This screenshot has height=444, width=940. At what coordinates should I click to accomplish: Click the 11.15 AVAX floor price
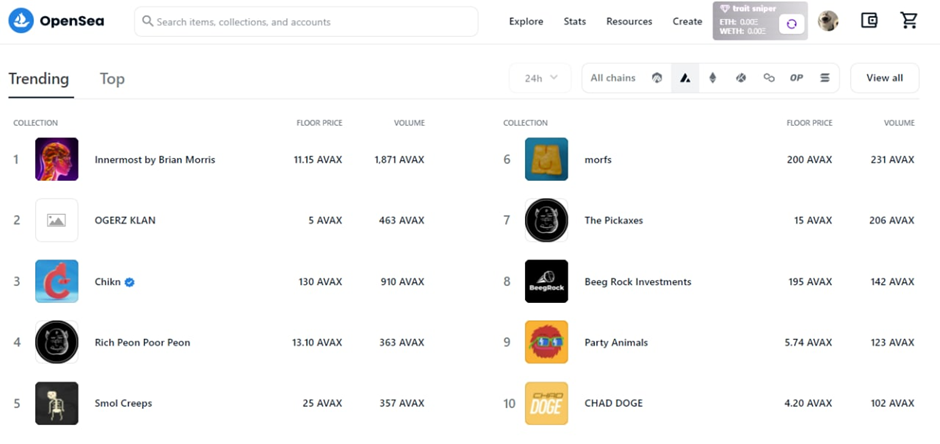click(318, 160)
